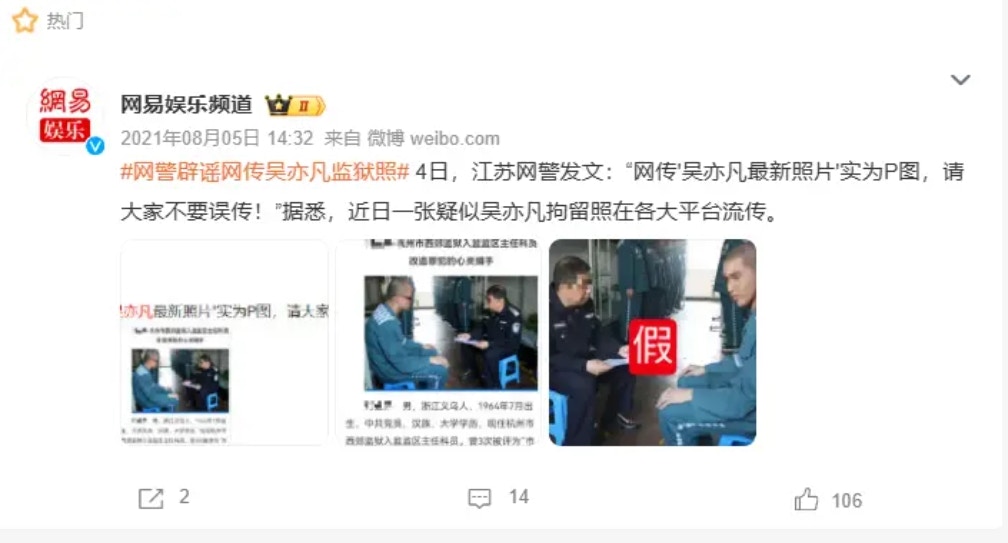
Task: Open the first attached image thumbnail
Action: click(224, 343)
